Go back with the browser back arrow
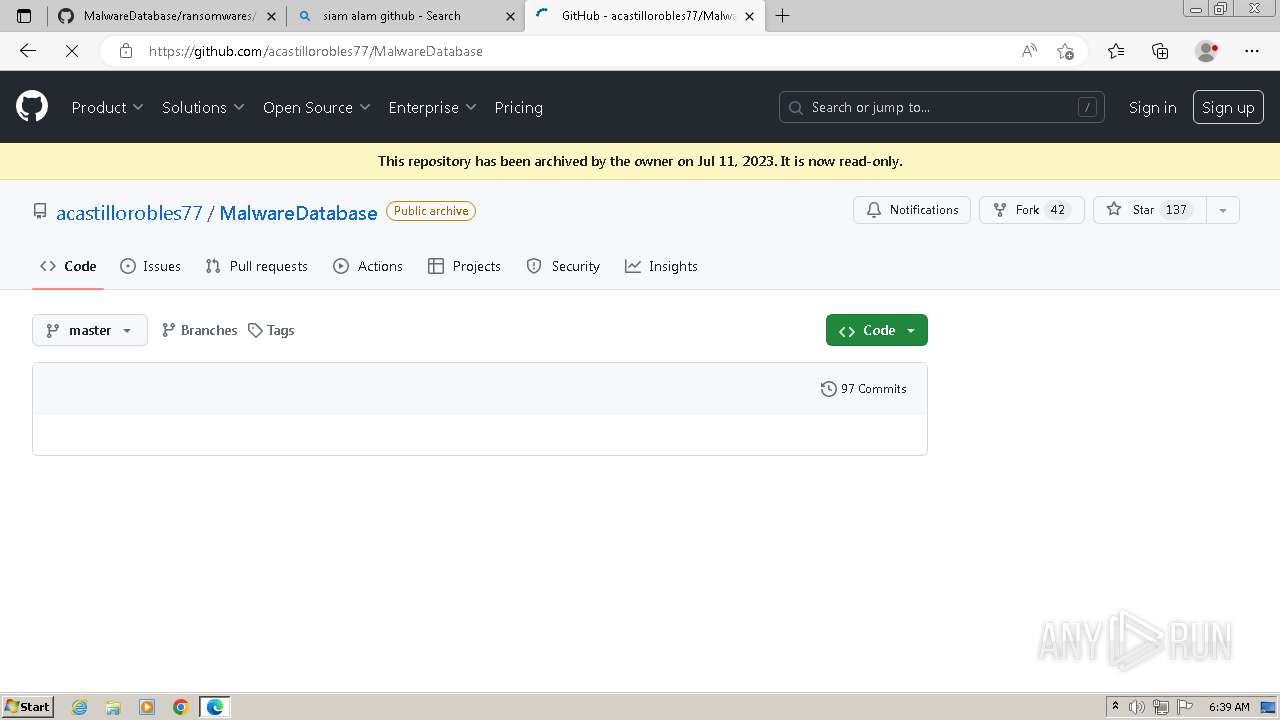The height and width of the screenshot is (720, 1280). coord(28,51)
